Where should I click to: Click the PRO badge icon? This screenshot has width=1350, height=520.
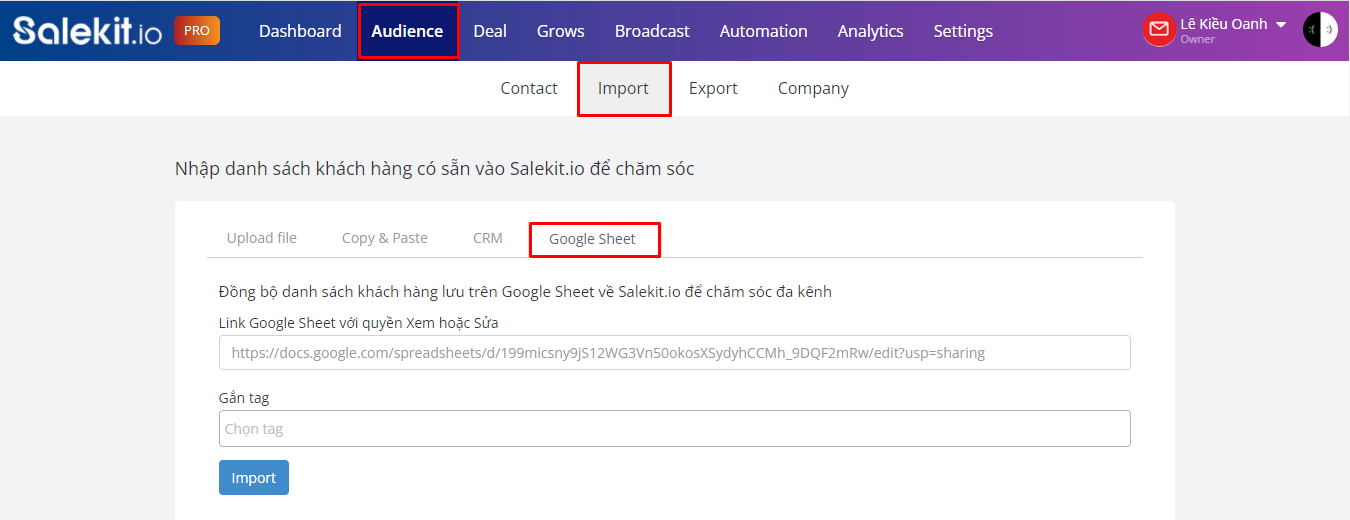[x=197, y=30]
